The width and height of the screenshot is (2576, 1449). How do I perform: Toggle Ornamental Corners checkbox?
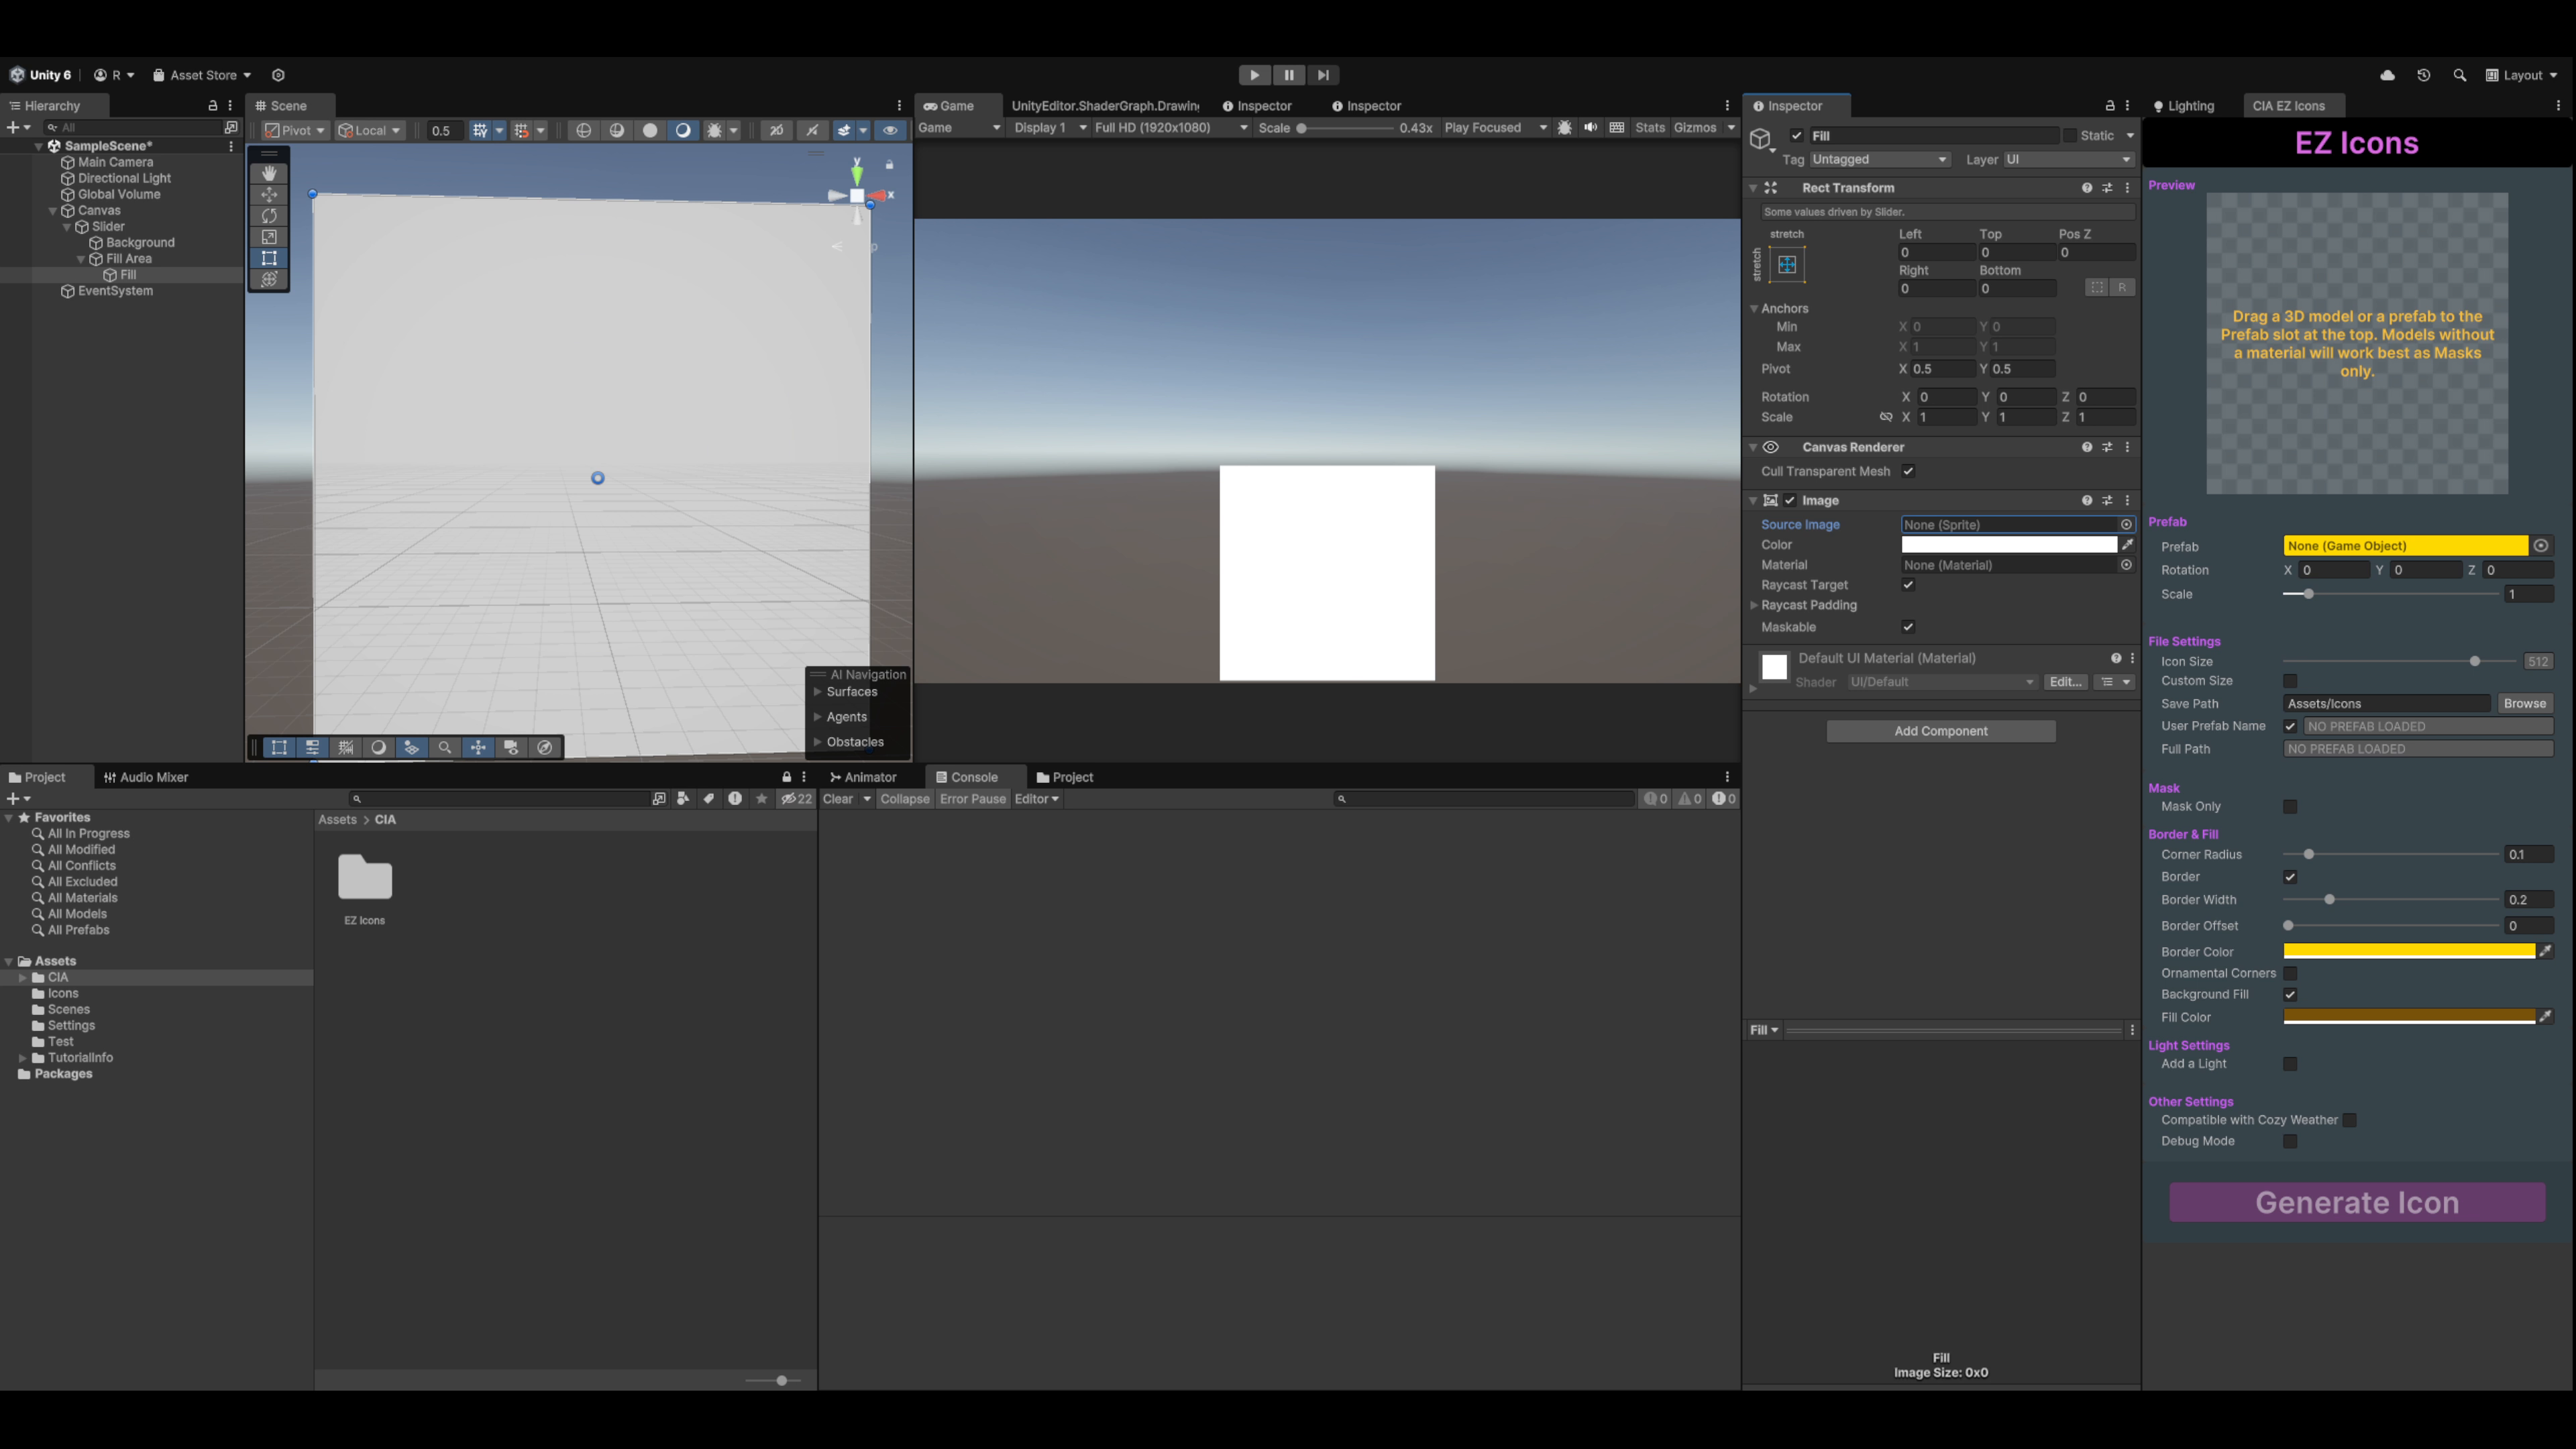(2290, 974)
